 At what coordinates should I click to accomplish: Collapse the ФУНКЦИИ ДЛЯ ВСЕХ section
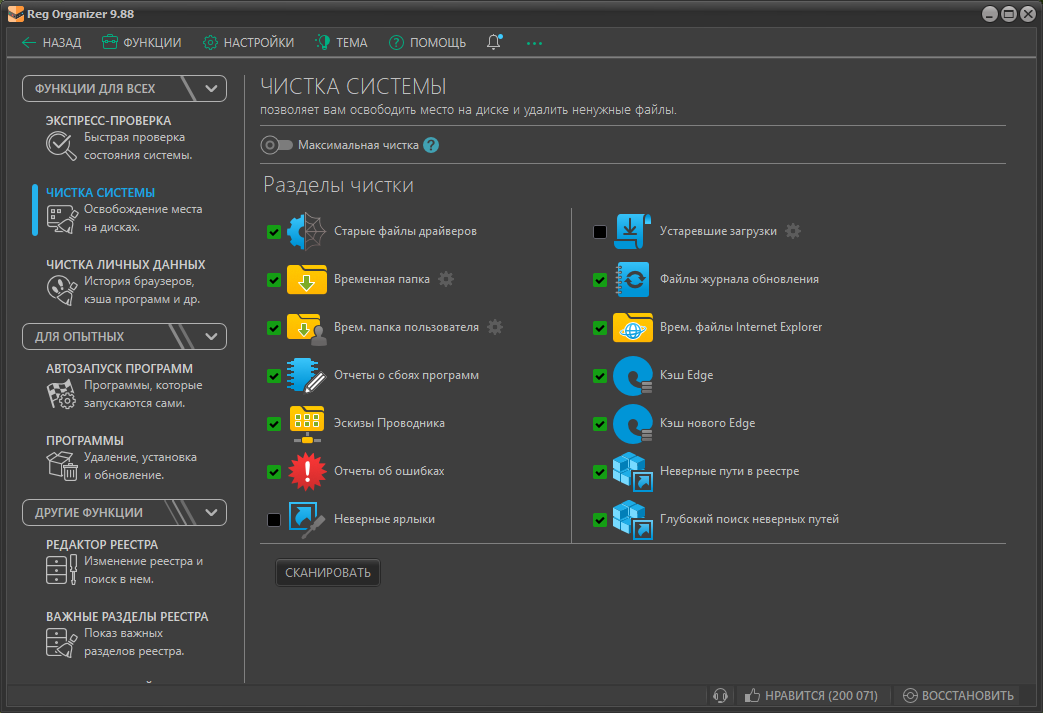(211, 88)
